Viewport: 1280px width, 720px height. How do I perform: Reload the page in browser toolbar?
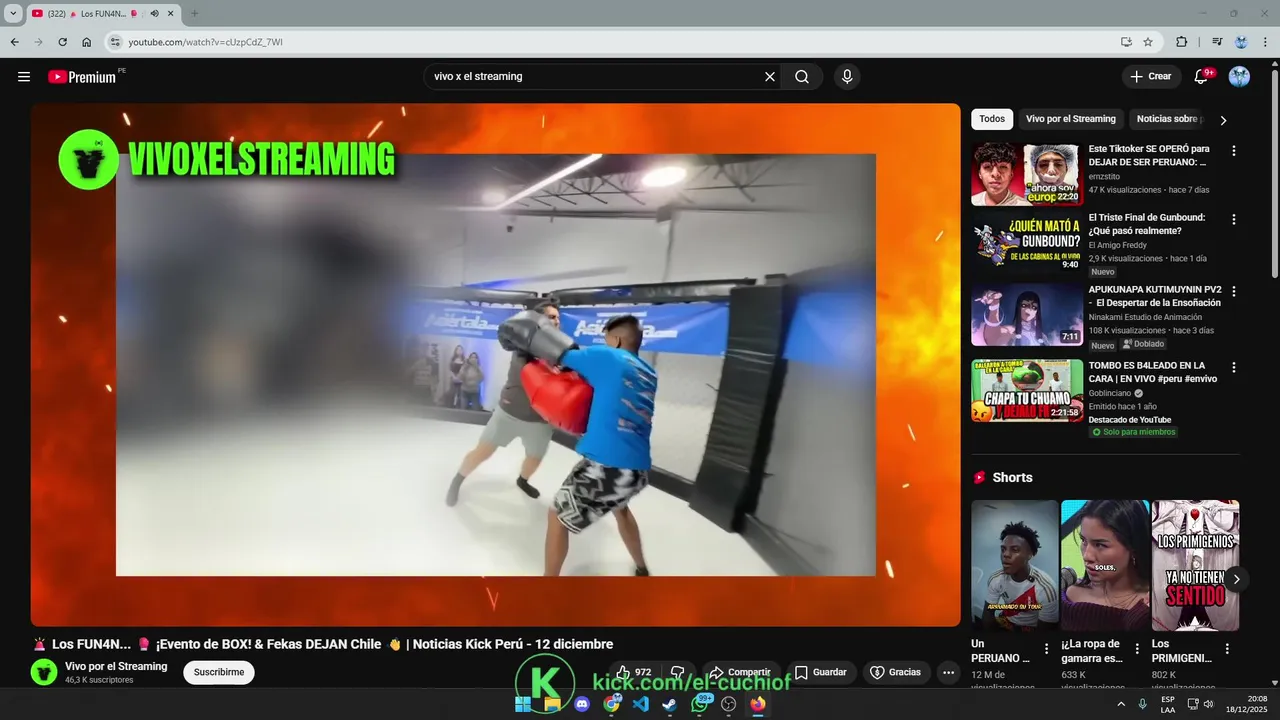[x=62, y=42]
